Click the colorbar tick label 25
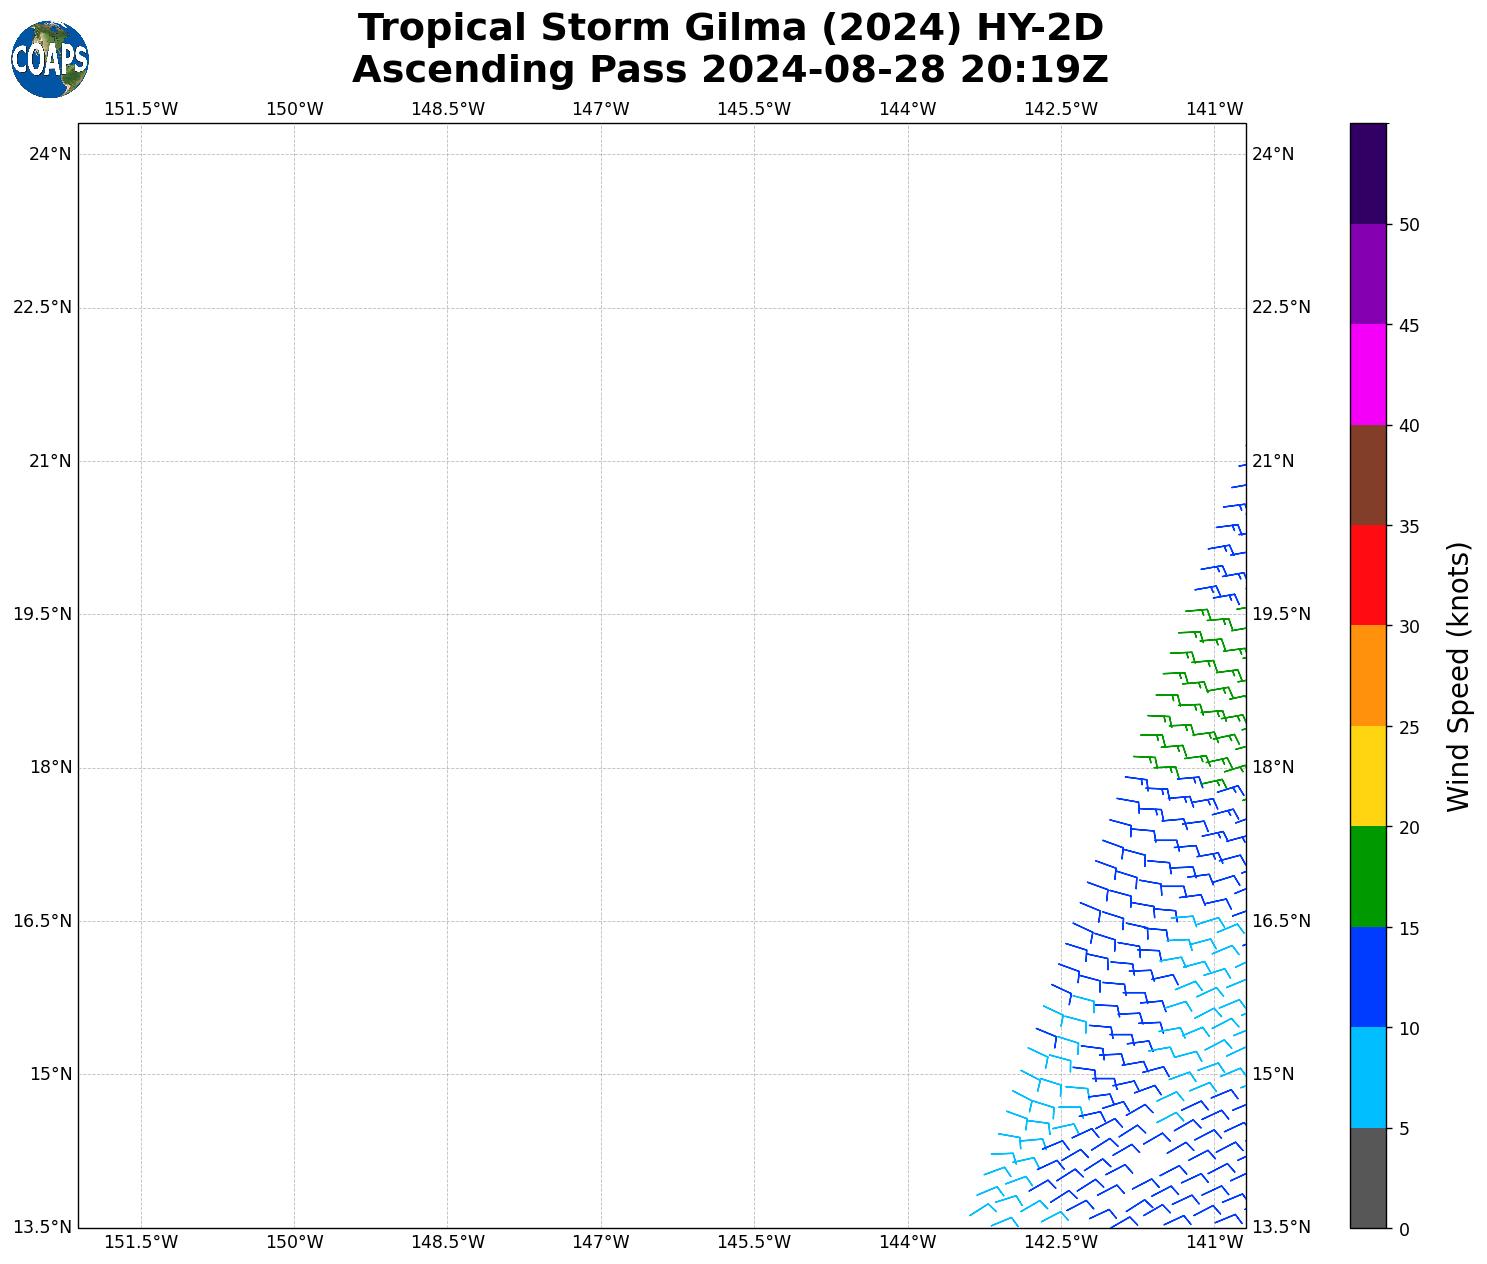Viewport: 1487px width, 1264px height. (1409, 727)
